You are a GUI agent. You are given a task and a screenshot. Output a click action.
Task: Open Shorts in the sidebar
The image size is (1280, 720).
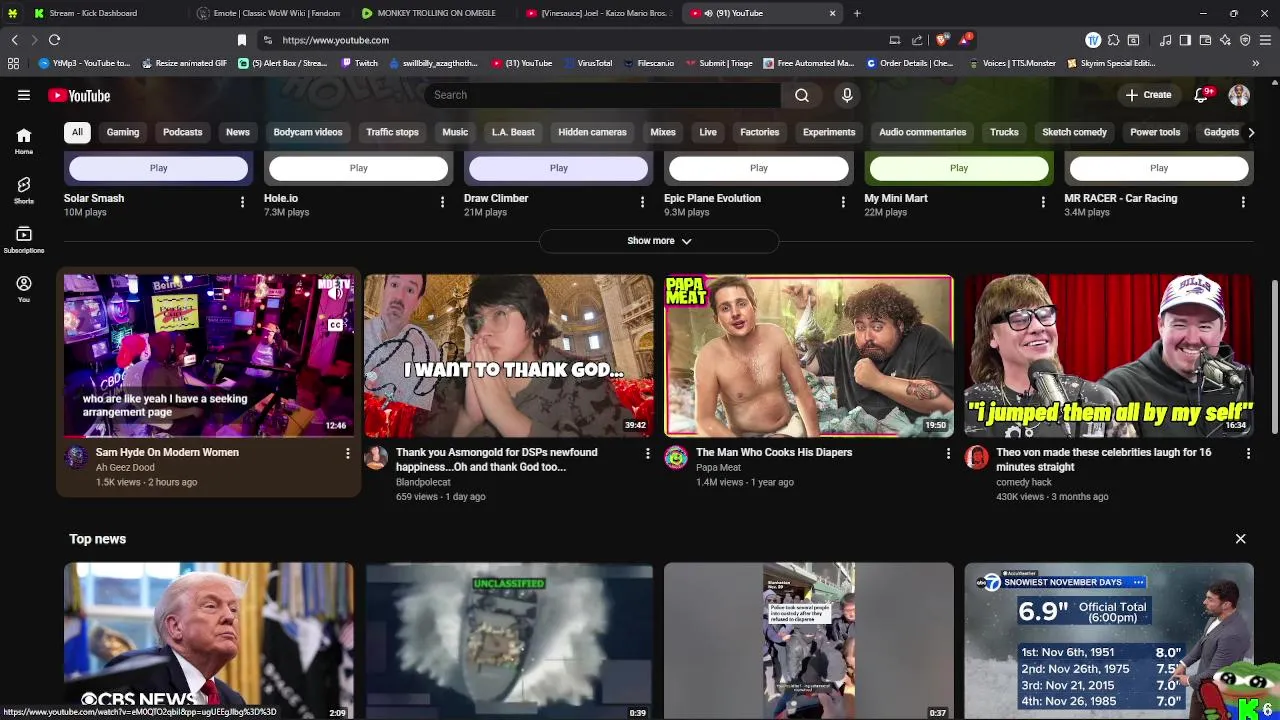click(24, 190)
